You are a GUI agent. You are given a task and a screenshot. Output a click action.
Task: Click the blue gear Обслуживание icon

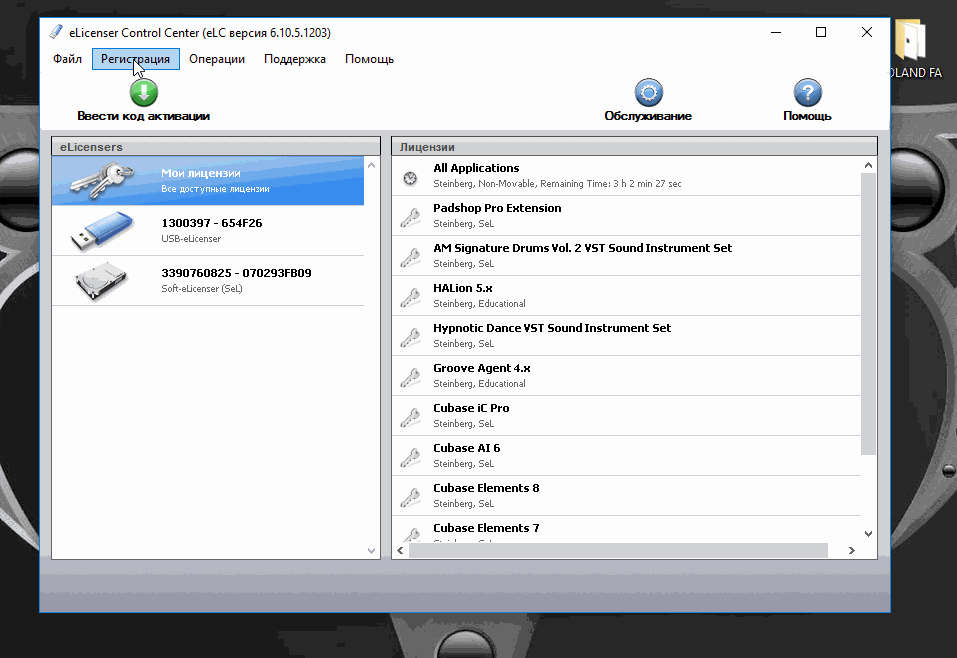tap(648, 93)
